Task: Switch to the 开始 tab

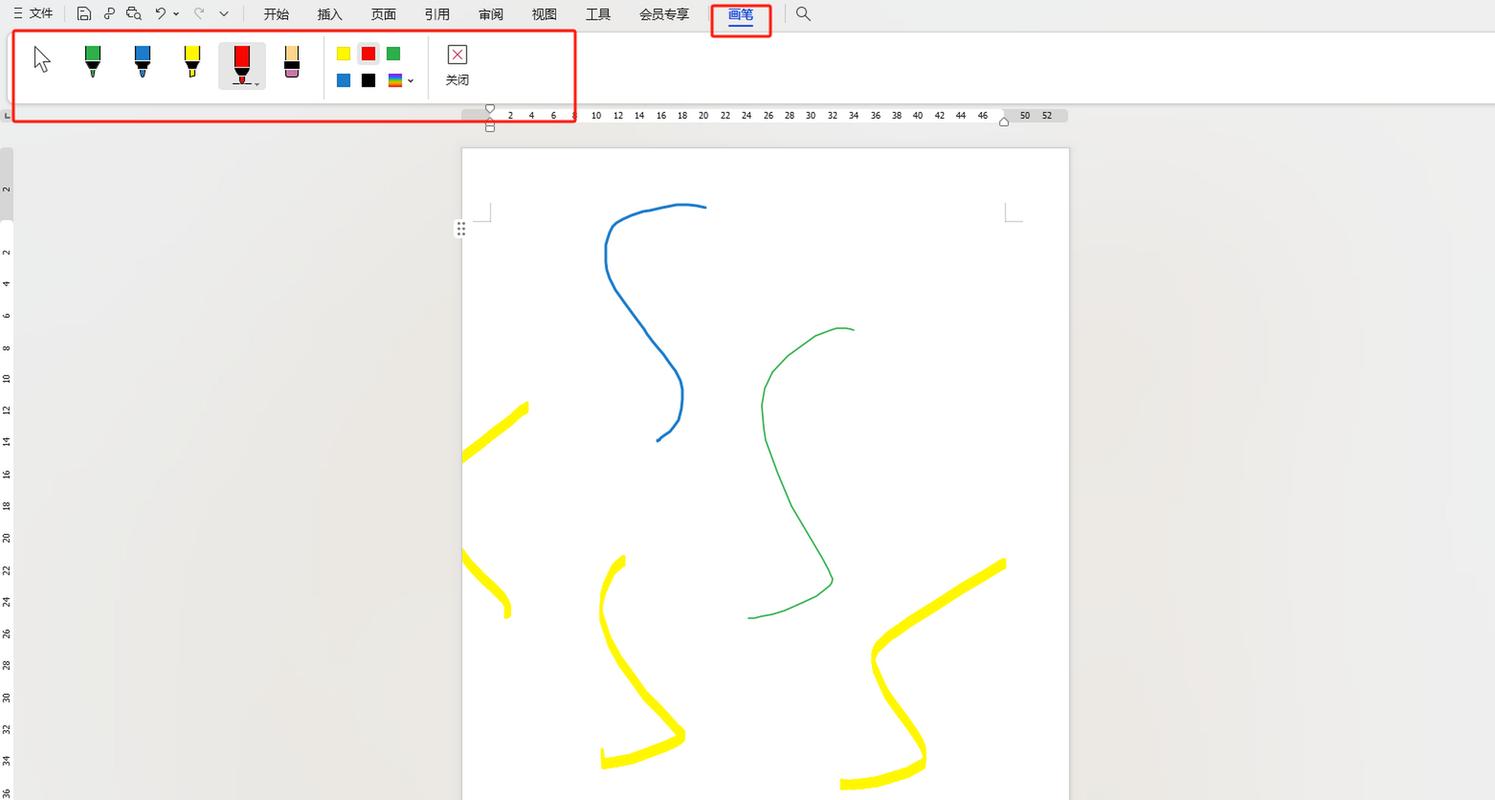Action: (276, 14)
